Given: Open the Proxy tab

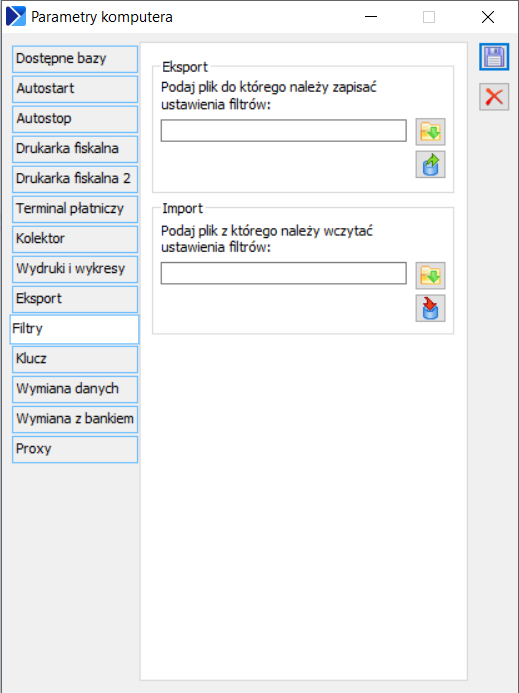Looking at the screenshot, I should coord(75,449).
